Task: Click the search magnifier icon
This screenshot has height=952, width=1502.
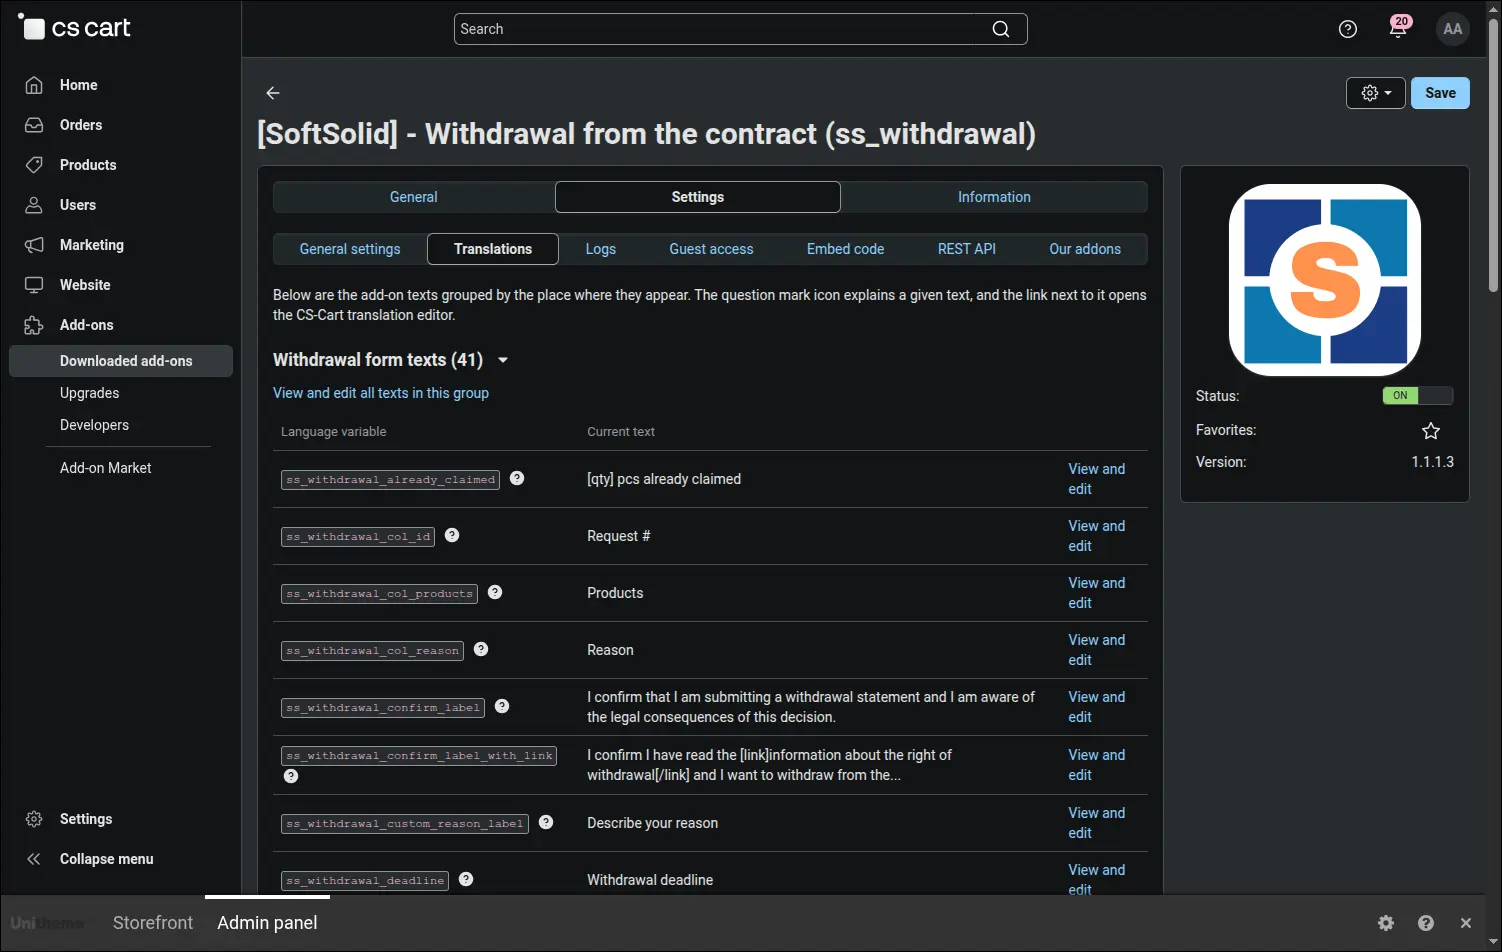Action: pyautogui.click(x=1000, y=29)
